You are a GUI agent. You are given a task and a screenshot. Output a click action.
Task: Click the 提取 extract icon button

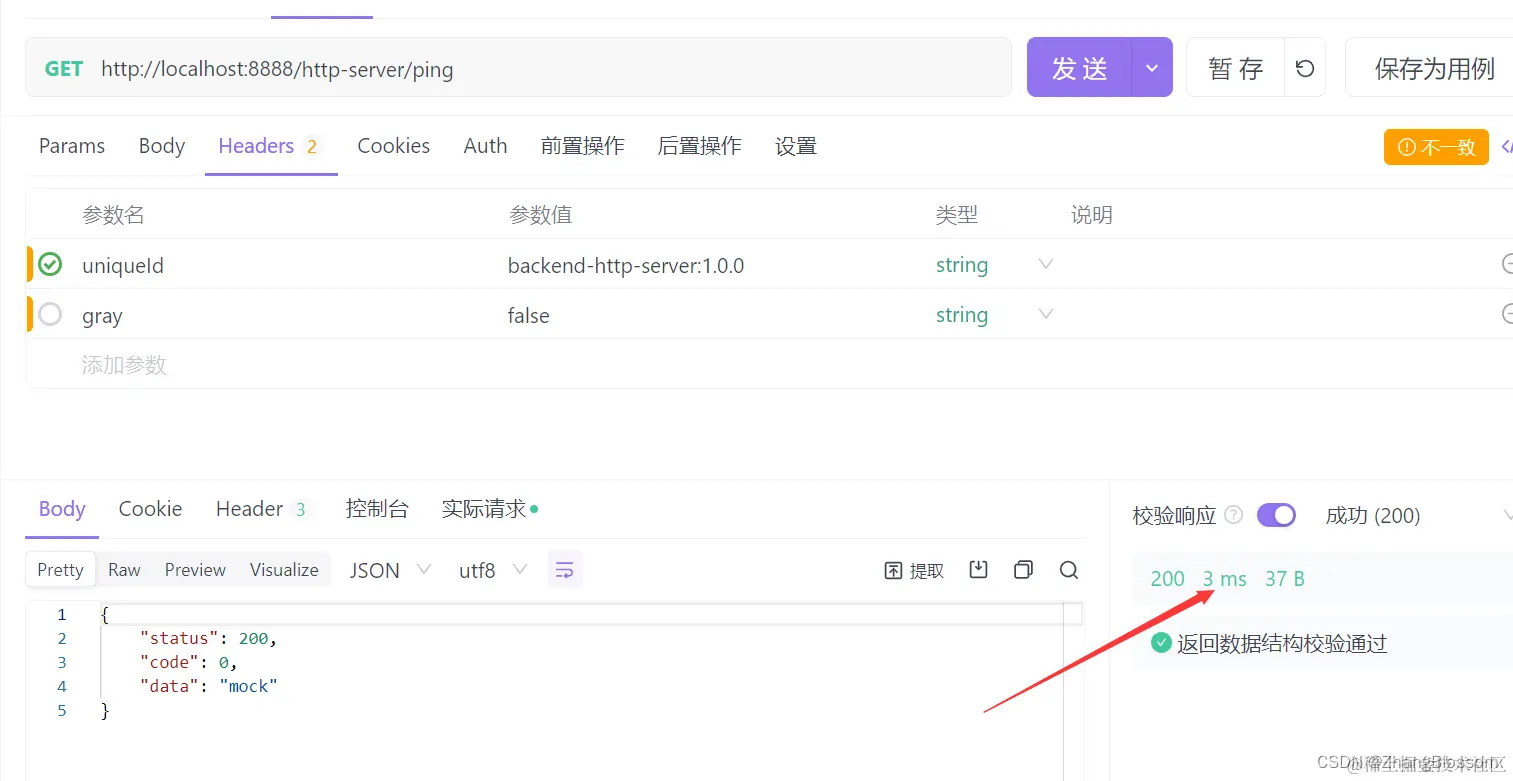(x=914, y=570)
